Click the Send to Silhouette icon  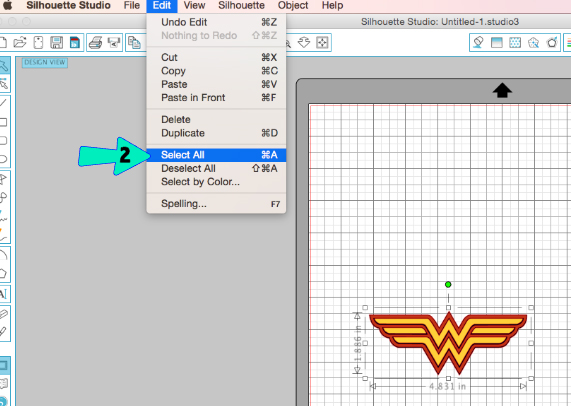pos(114,43)
